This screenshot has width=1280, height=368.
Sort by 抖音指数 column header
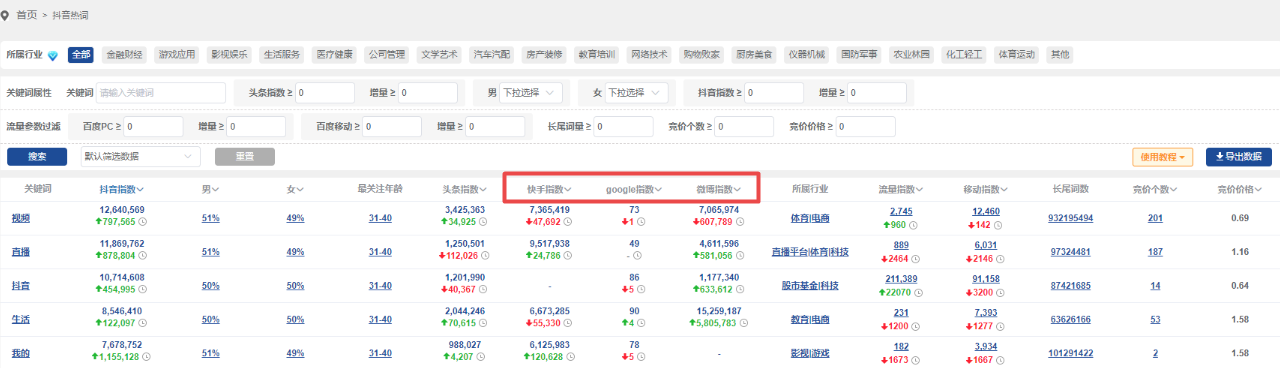[122, 188]
